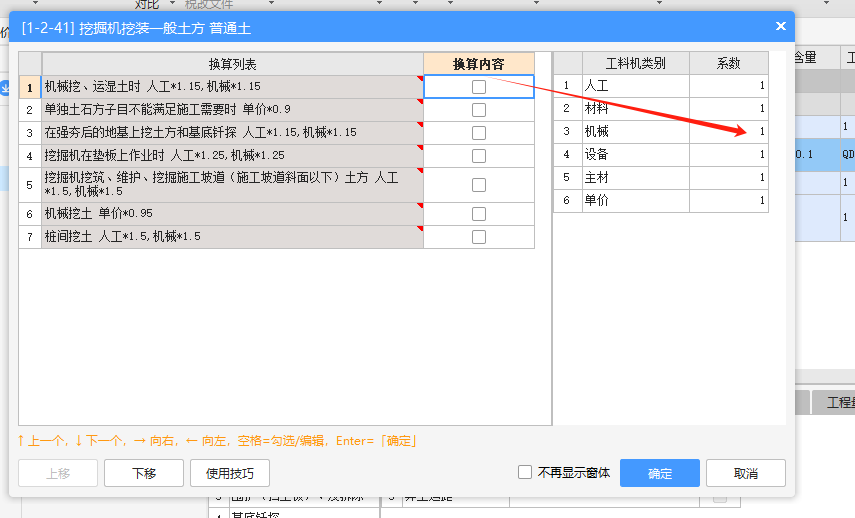
Task: Toggle 挖掘机挖筑、维护、挖掘施工坡道 checkbox
Action: 479,185
